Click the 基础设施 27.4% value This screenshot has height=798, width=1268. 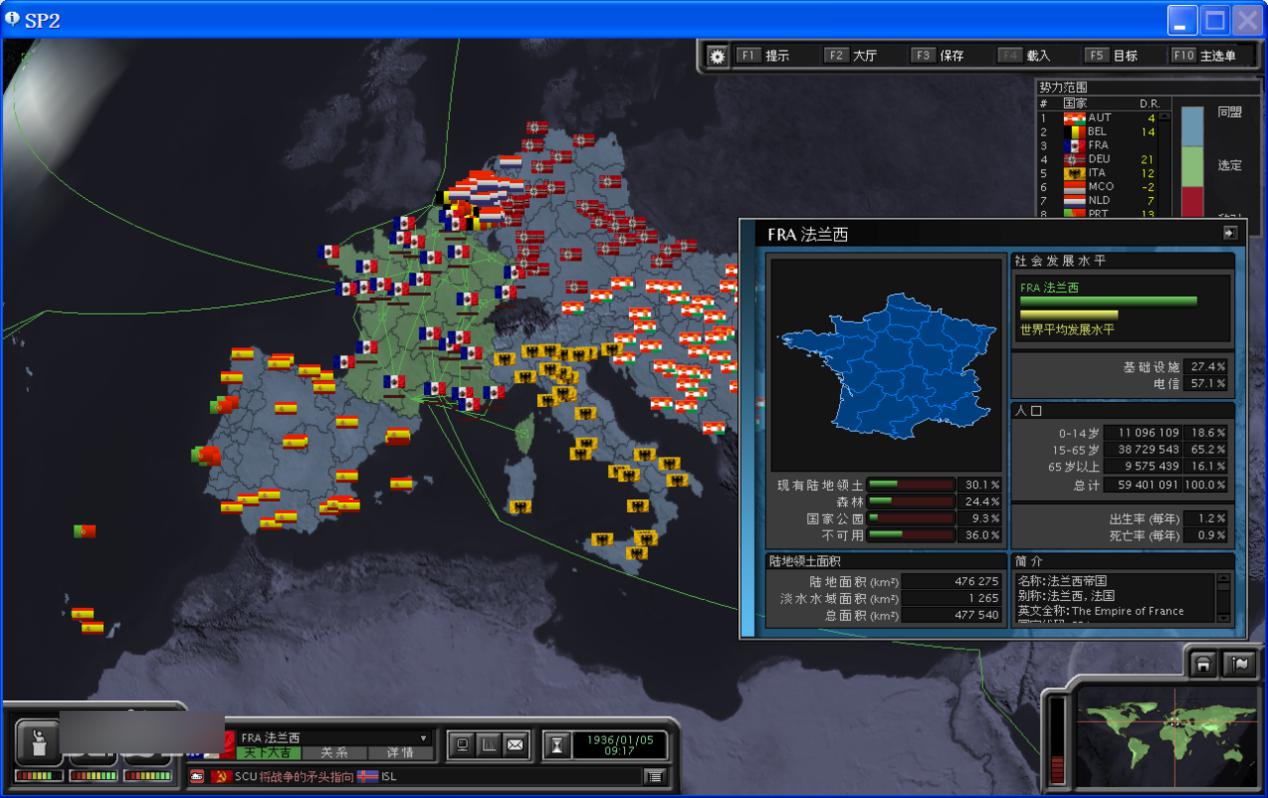coord(1207,368)
